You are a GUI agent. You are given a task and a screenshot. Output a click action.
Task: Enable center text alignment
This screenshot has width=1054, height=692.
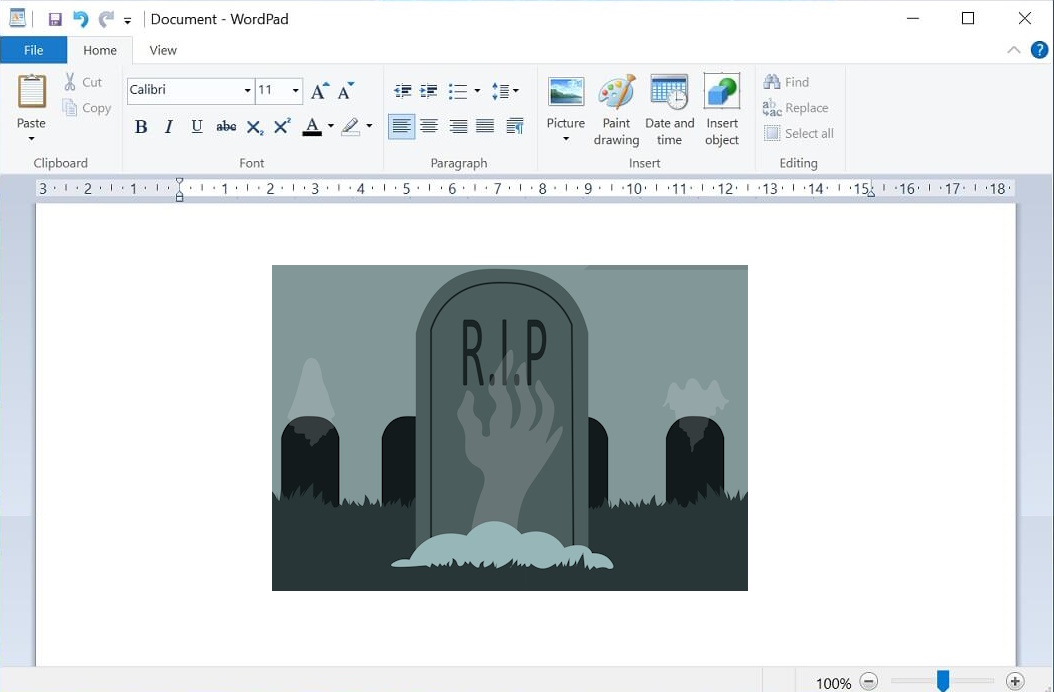[x=429, y=126]
